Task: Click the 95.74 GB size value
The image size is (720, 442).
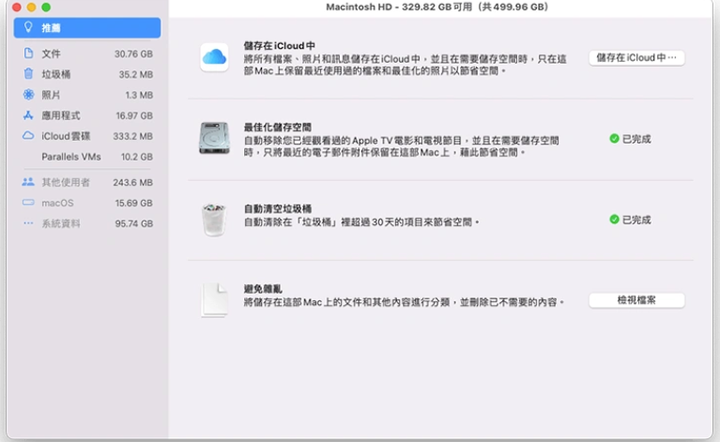Action: click(134, 224)
